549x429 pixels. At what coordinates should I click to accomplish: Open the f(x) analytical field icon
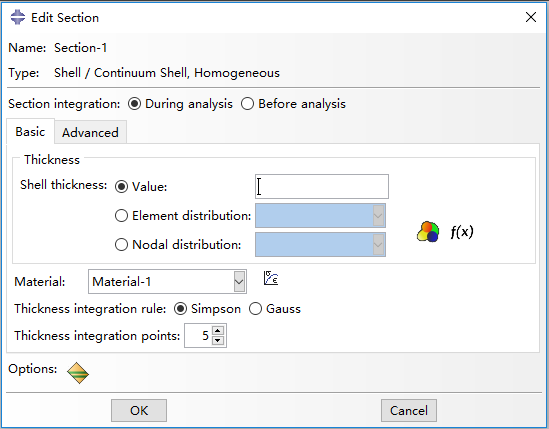tap(462, 231)
